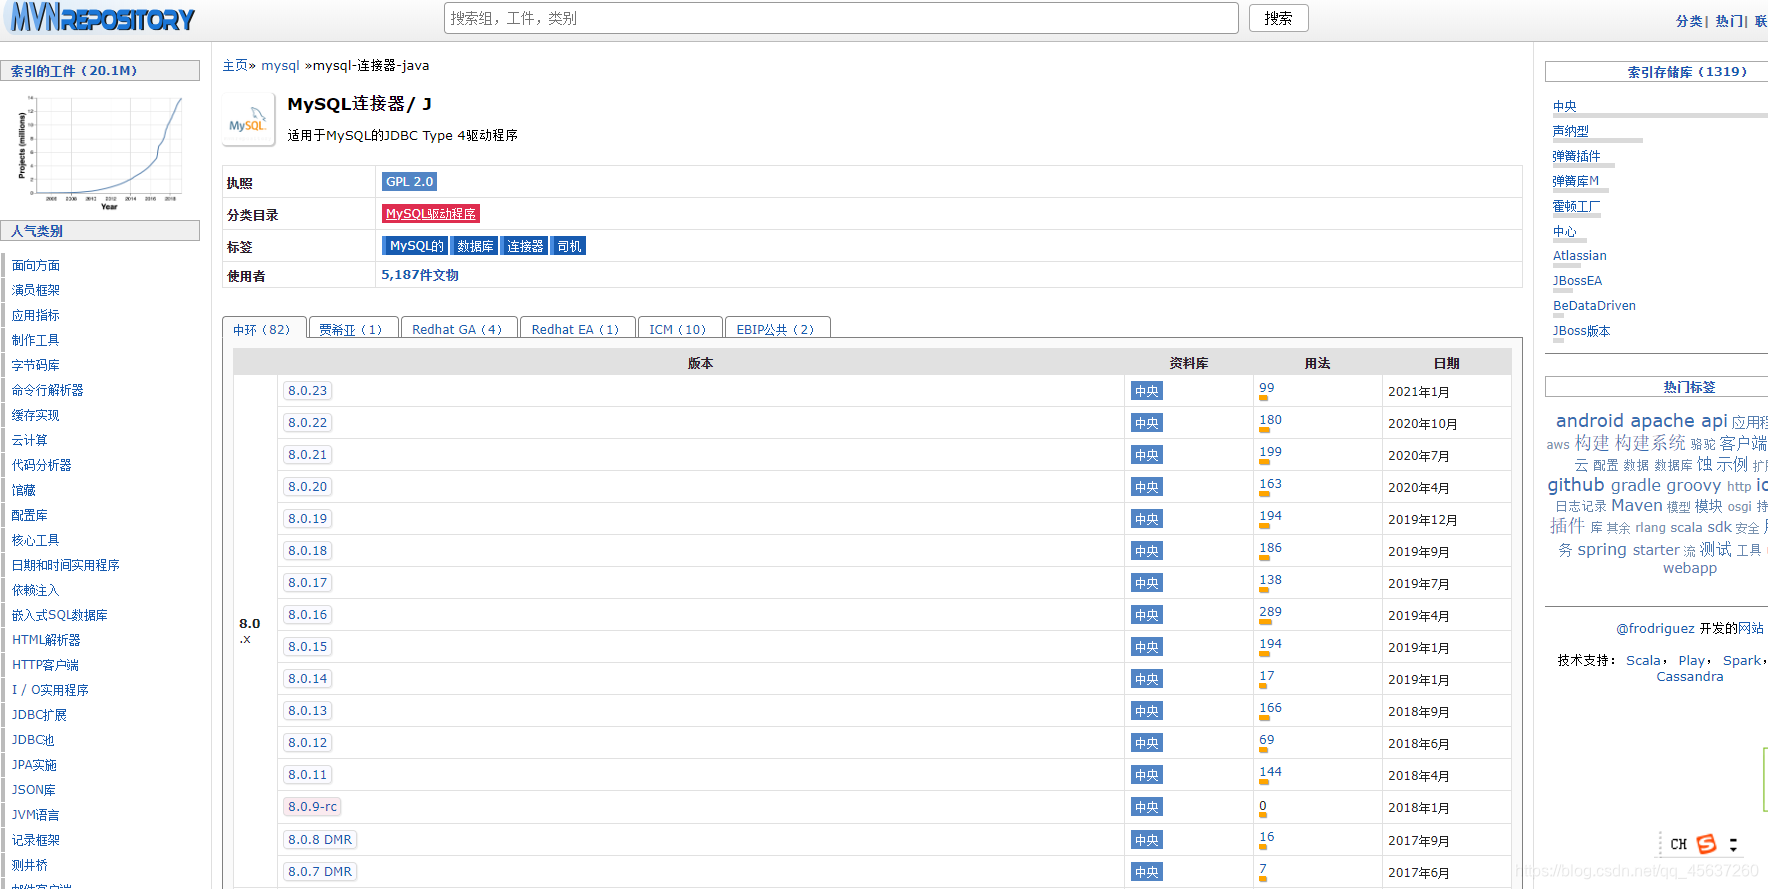Open version 8.0.23
This screenshot has height=889, width=1768.
[x=307, y=391]
